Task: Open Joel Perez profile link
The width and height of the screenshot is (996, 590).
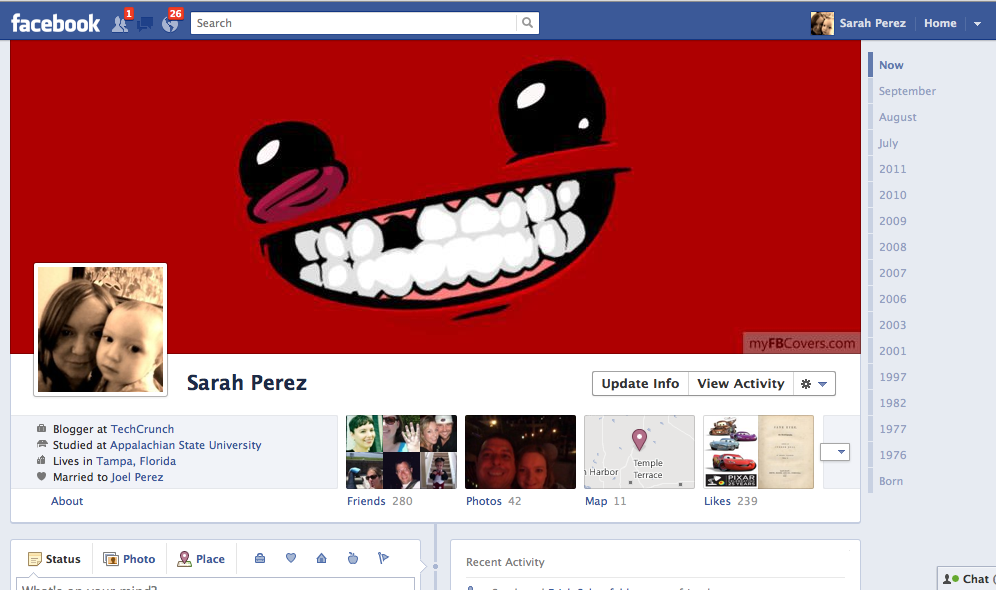Action: [x=137, y=476]
